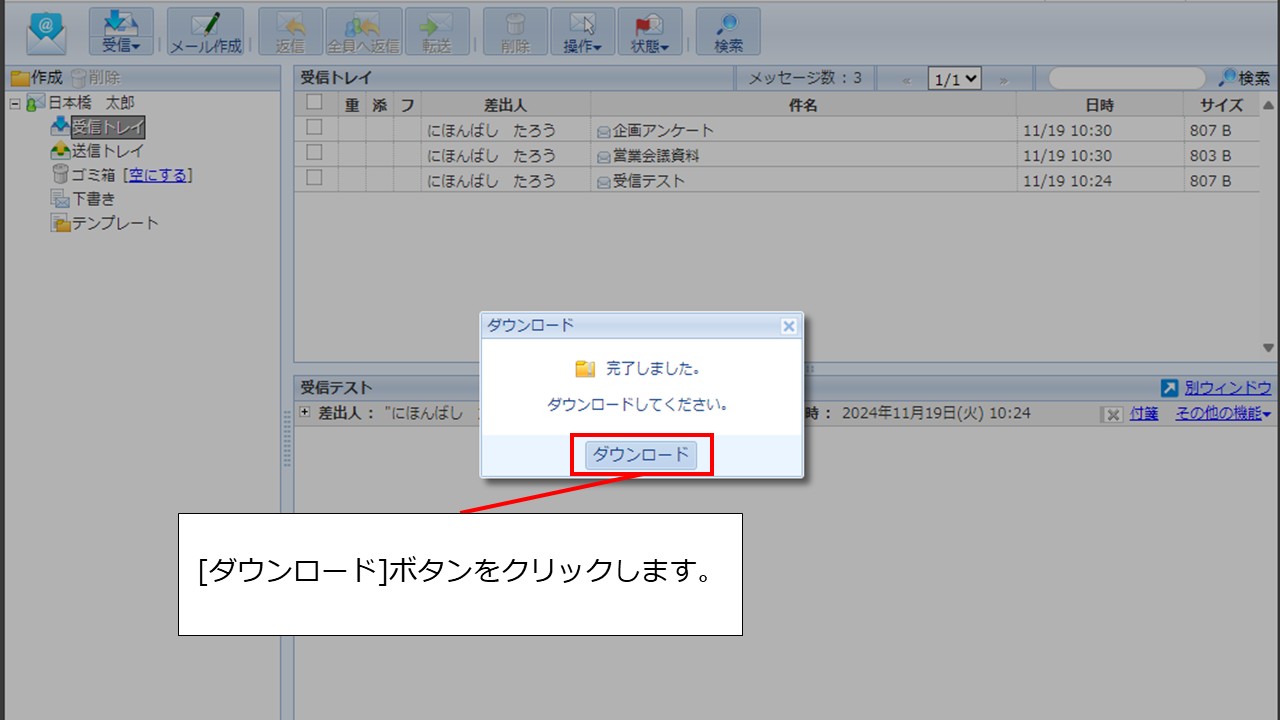
Task: Open the 1/1 page selector dropdown
Action: tap(954, 79)
